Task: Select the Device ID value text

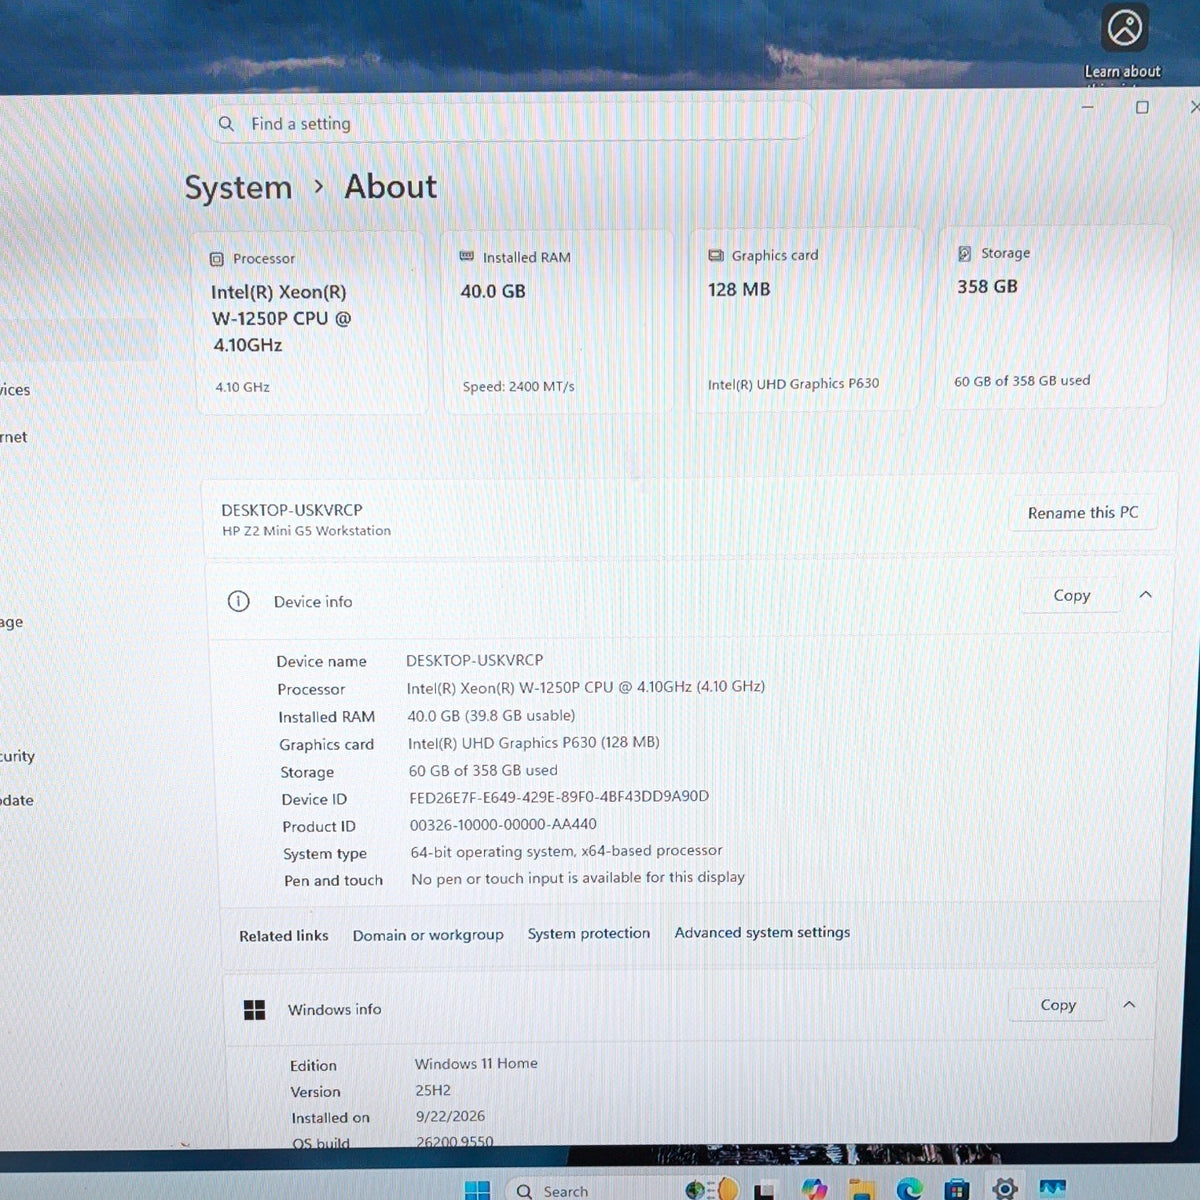Action: [x=559, y=797]
